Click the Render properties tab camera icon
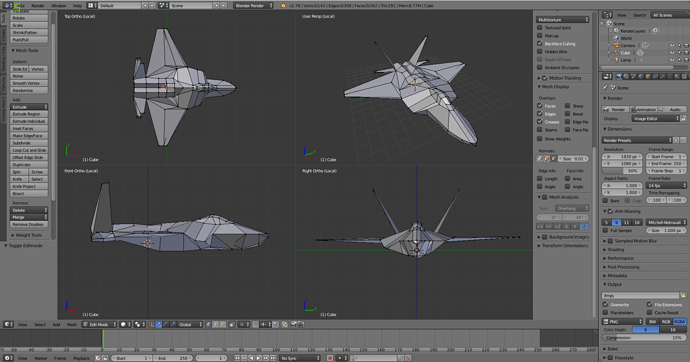This screenshot has height=362, width=690. click(x=619, y=77)
